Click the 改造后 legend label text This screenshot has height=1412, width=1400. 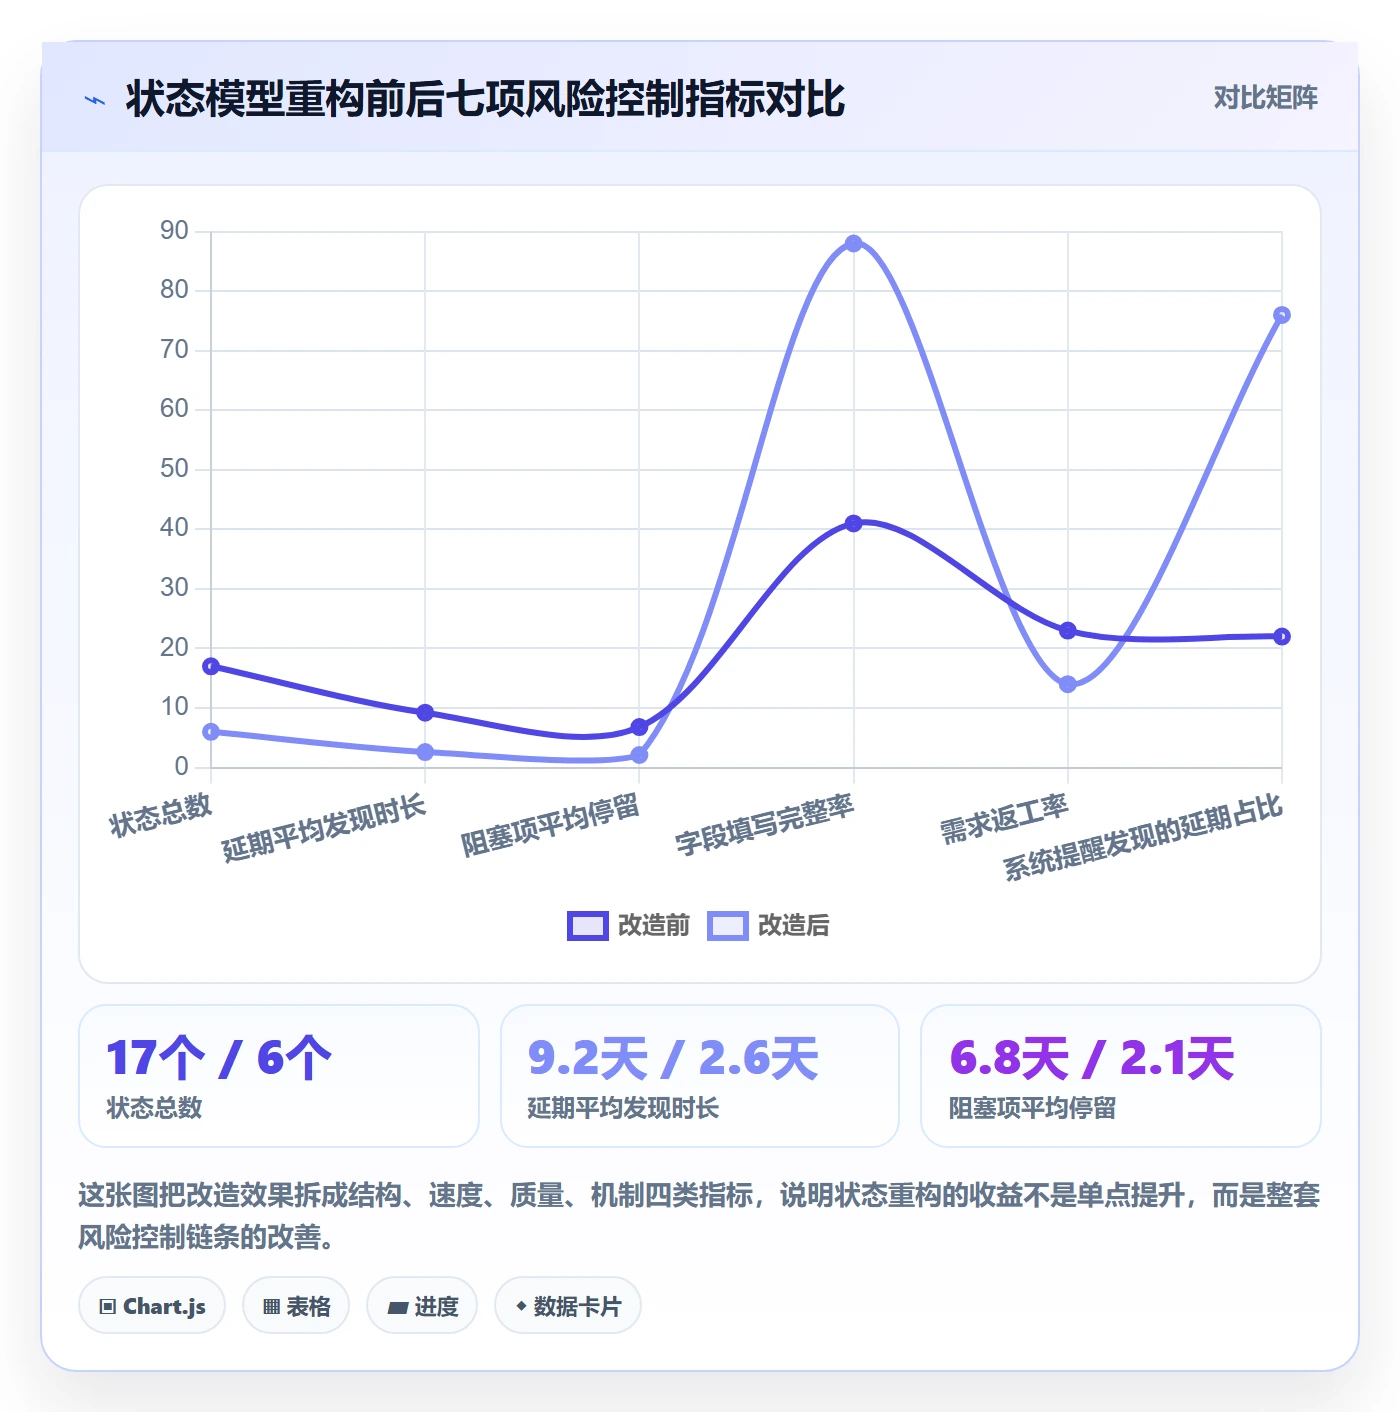coord(794,925)
